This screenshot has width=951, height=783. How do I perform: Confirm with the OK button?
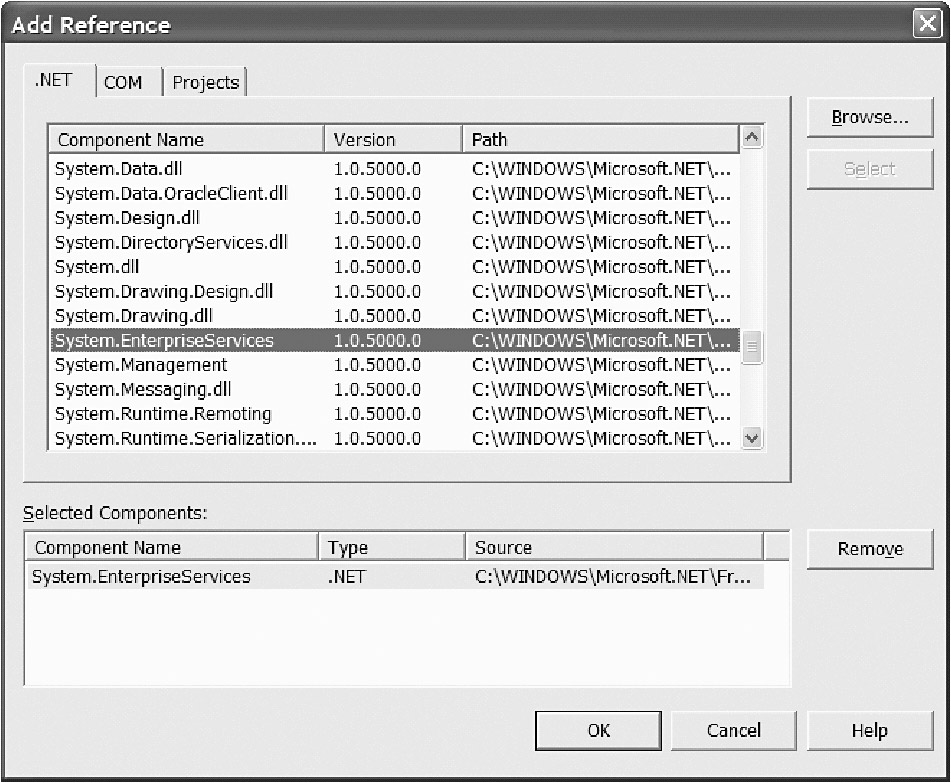coord(598,730)
